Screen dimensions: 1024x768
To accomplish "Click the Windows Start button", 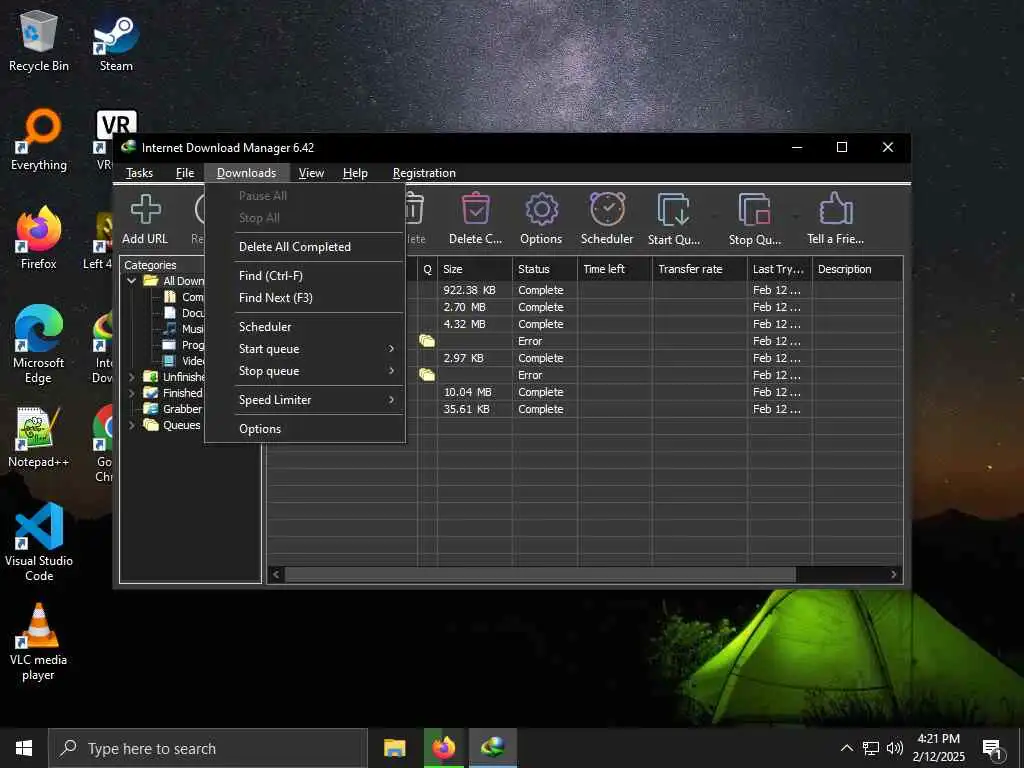I will [x=24, y=748].
